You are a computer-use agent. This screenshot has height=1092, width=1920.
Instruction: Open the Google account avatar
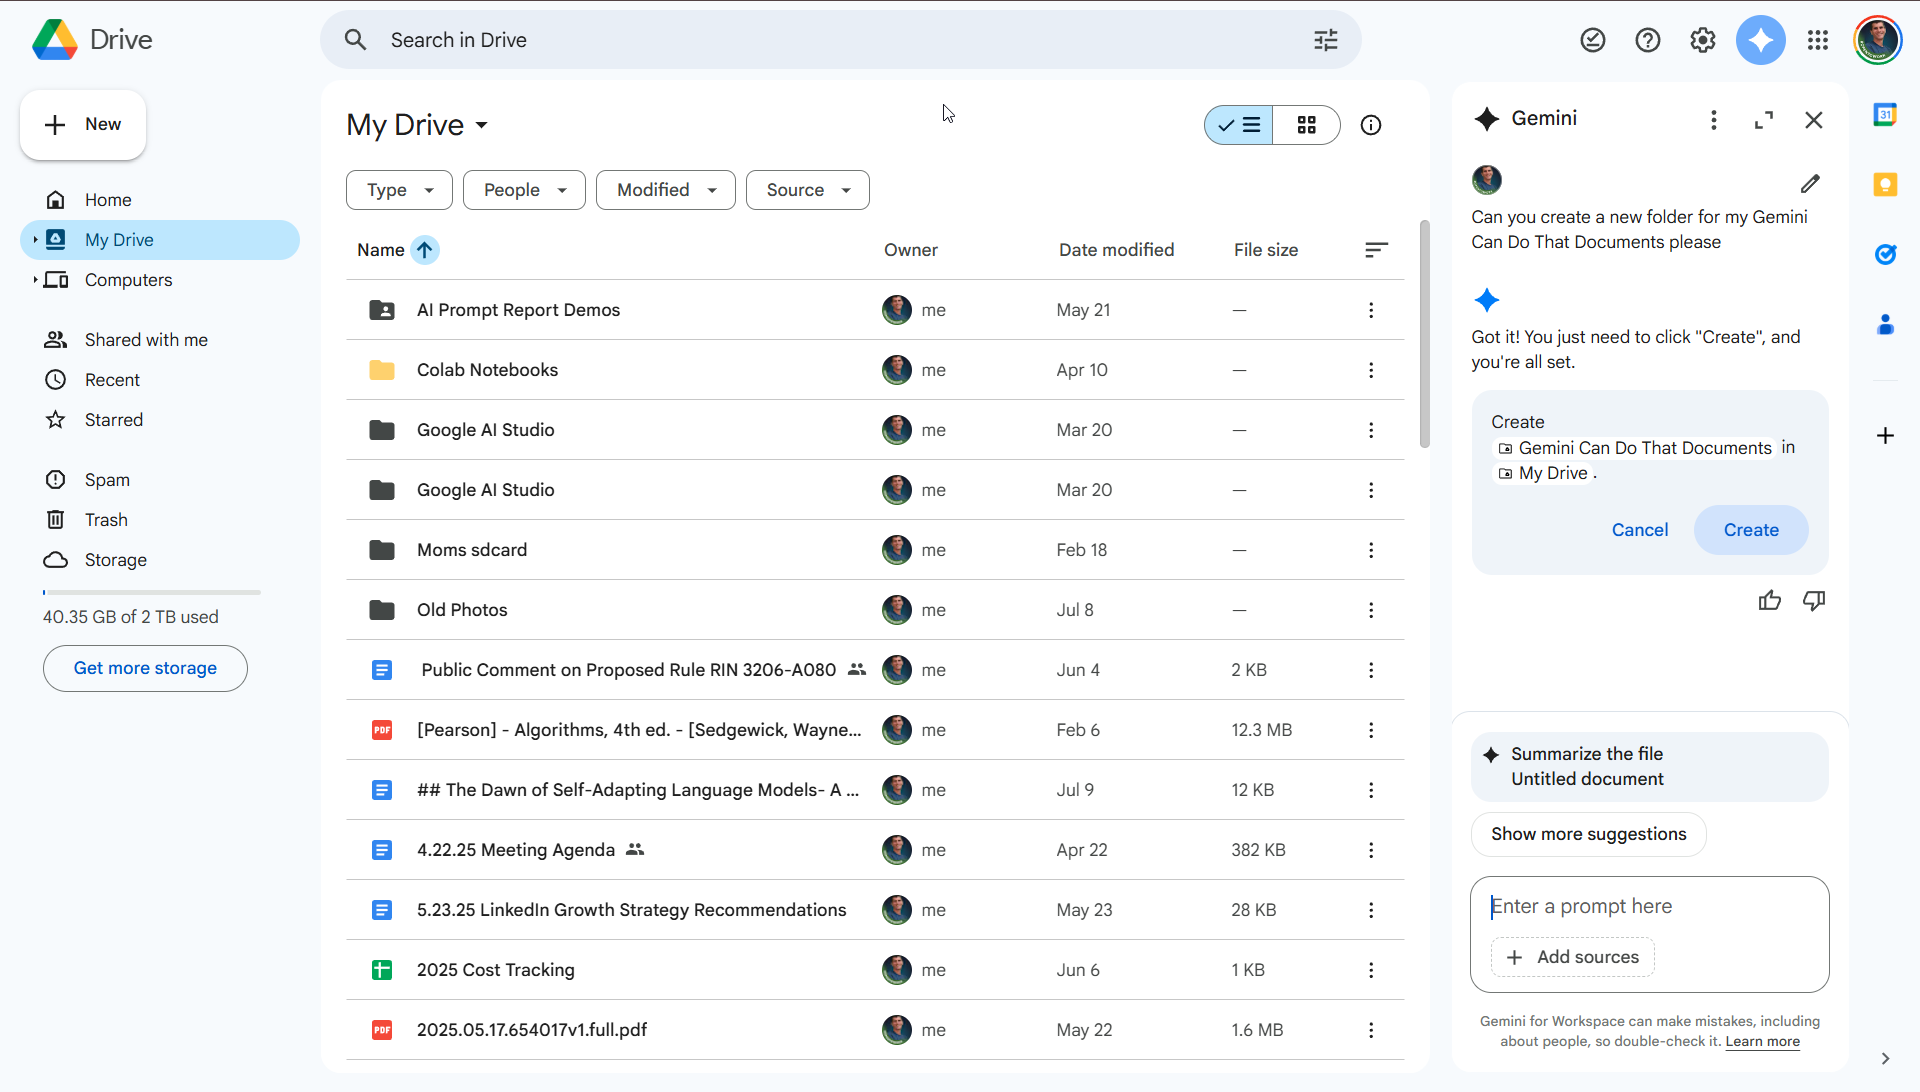tap(1877, 40)
